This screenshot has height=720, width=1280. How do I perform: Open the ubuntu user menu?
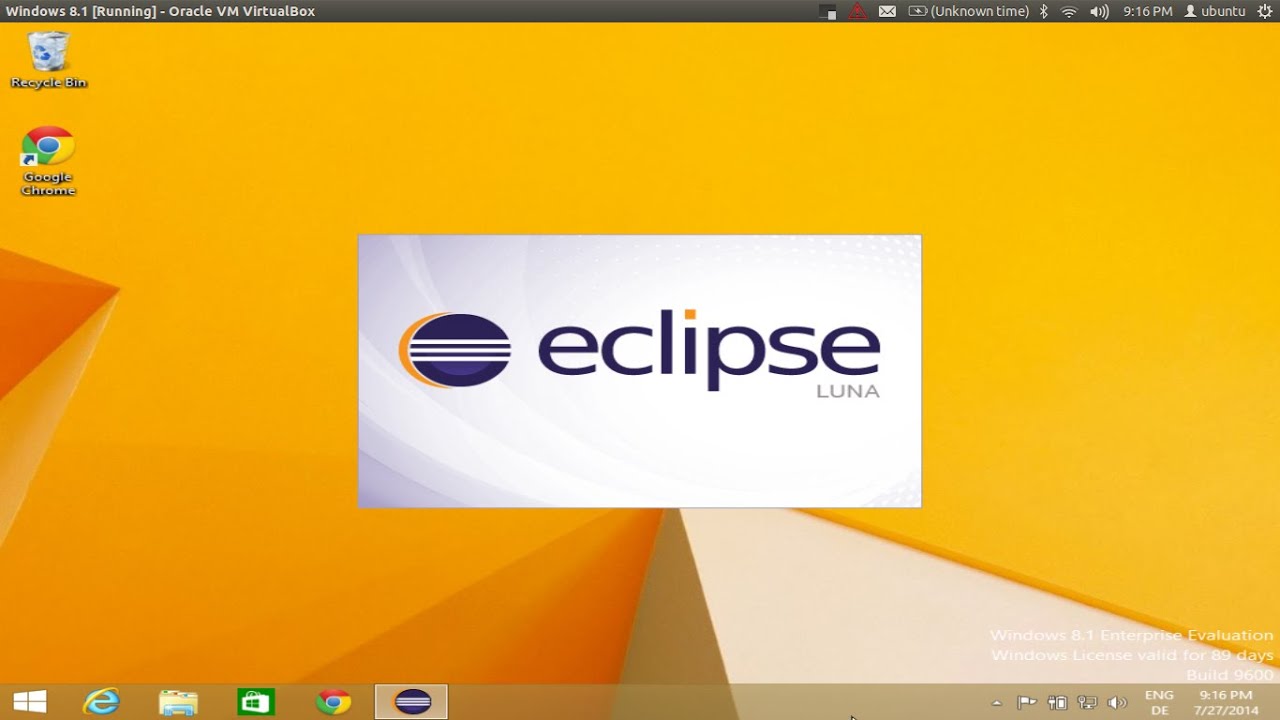[1214, 11]
